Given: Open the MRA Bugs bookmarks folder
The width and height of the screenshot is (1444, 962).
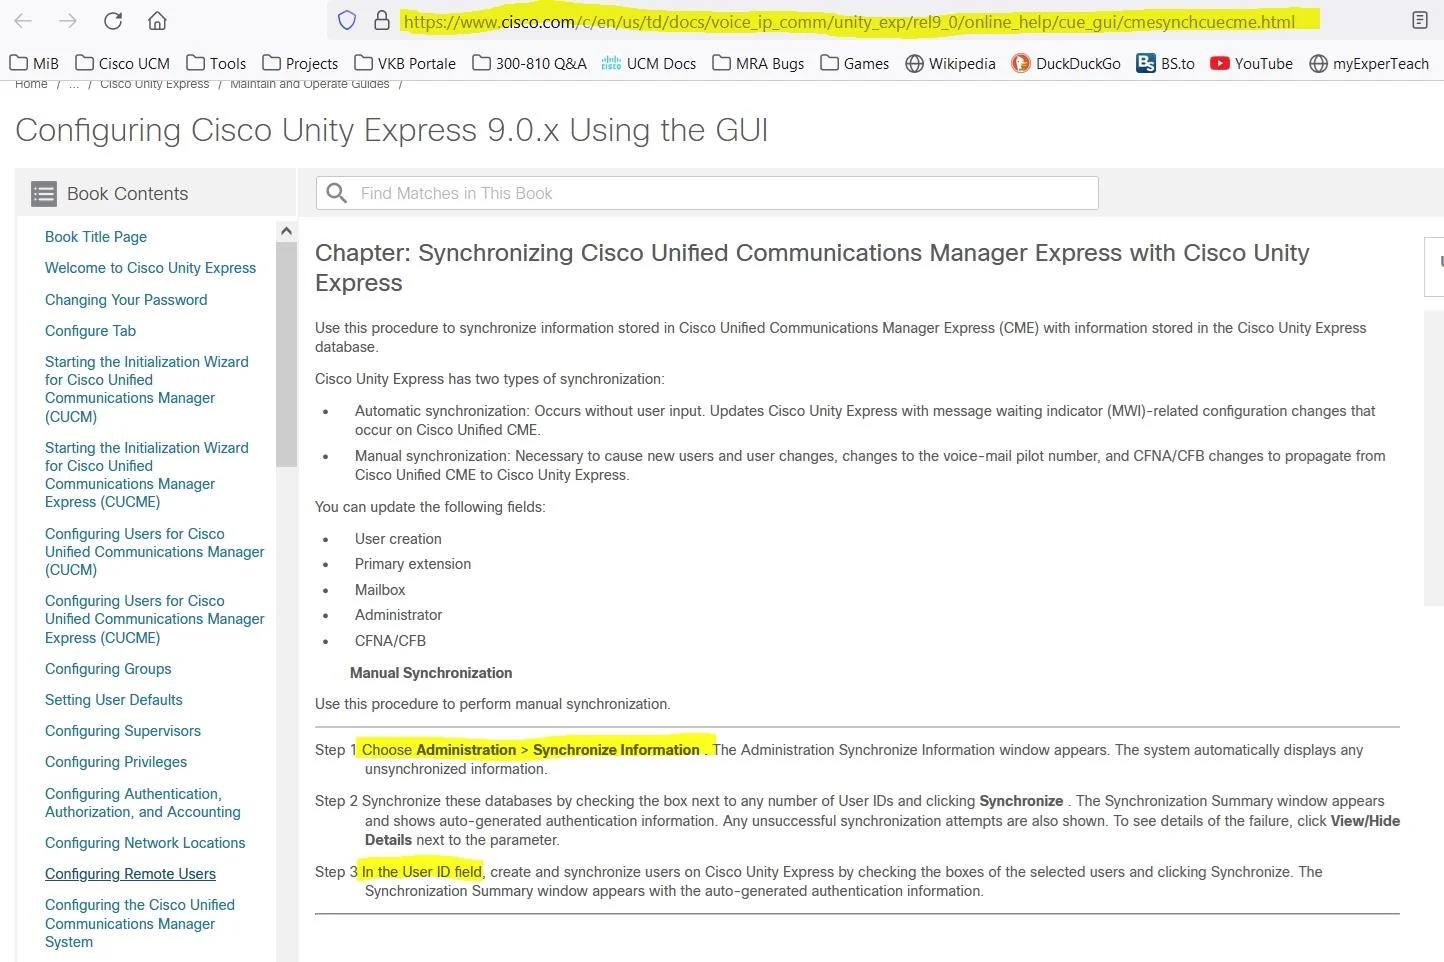Looking at the screenshot, I should coord(758,63).
